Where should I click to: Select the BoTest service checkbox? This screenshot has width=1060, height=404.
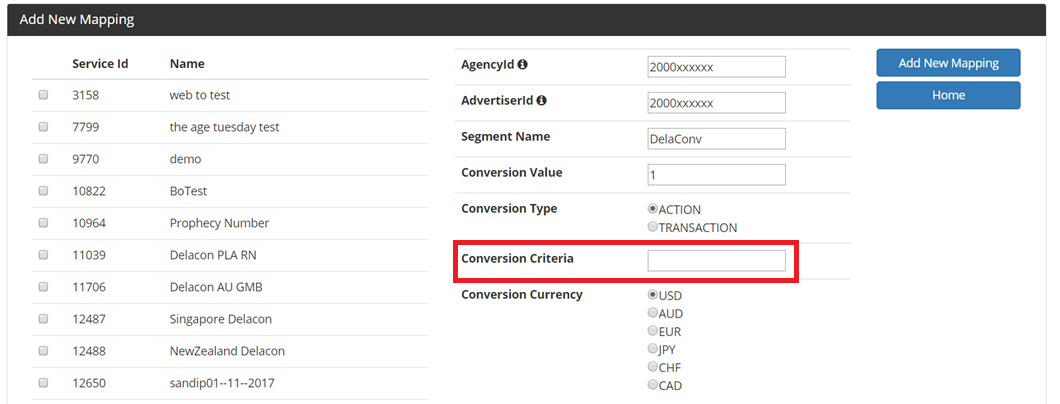click(x=43, y=191)
